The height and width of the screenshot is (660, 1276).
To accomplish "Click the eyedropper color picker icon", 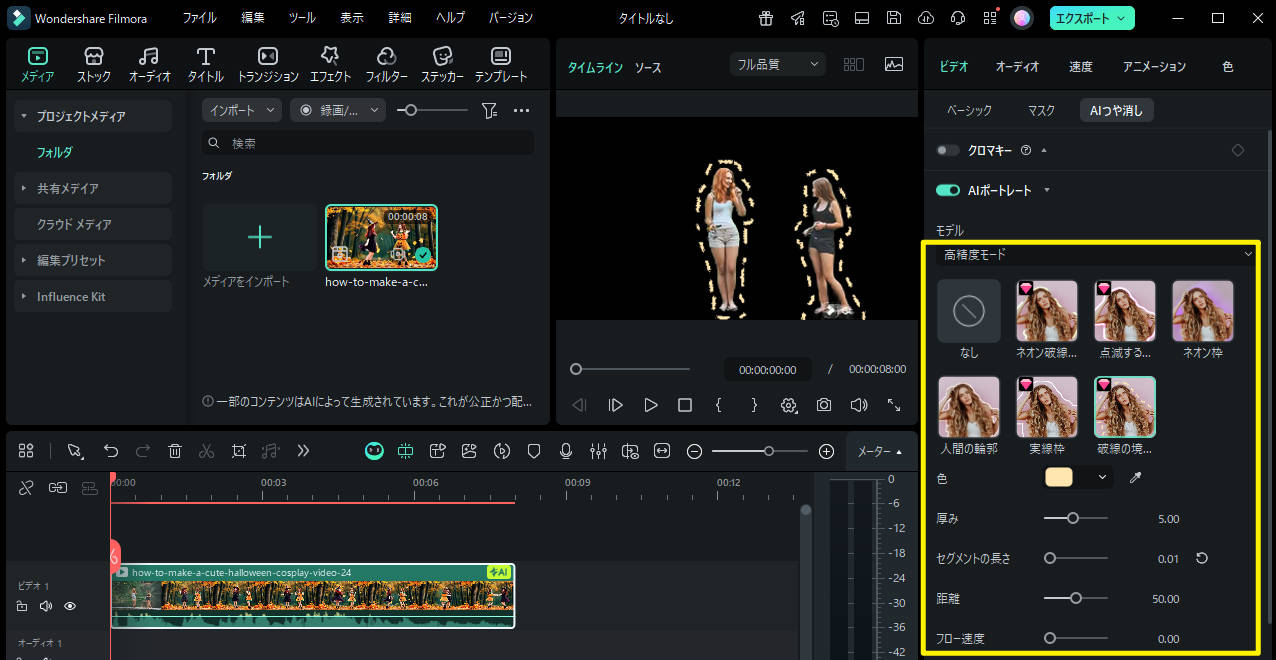I will [1135, 478].
